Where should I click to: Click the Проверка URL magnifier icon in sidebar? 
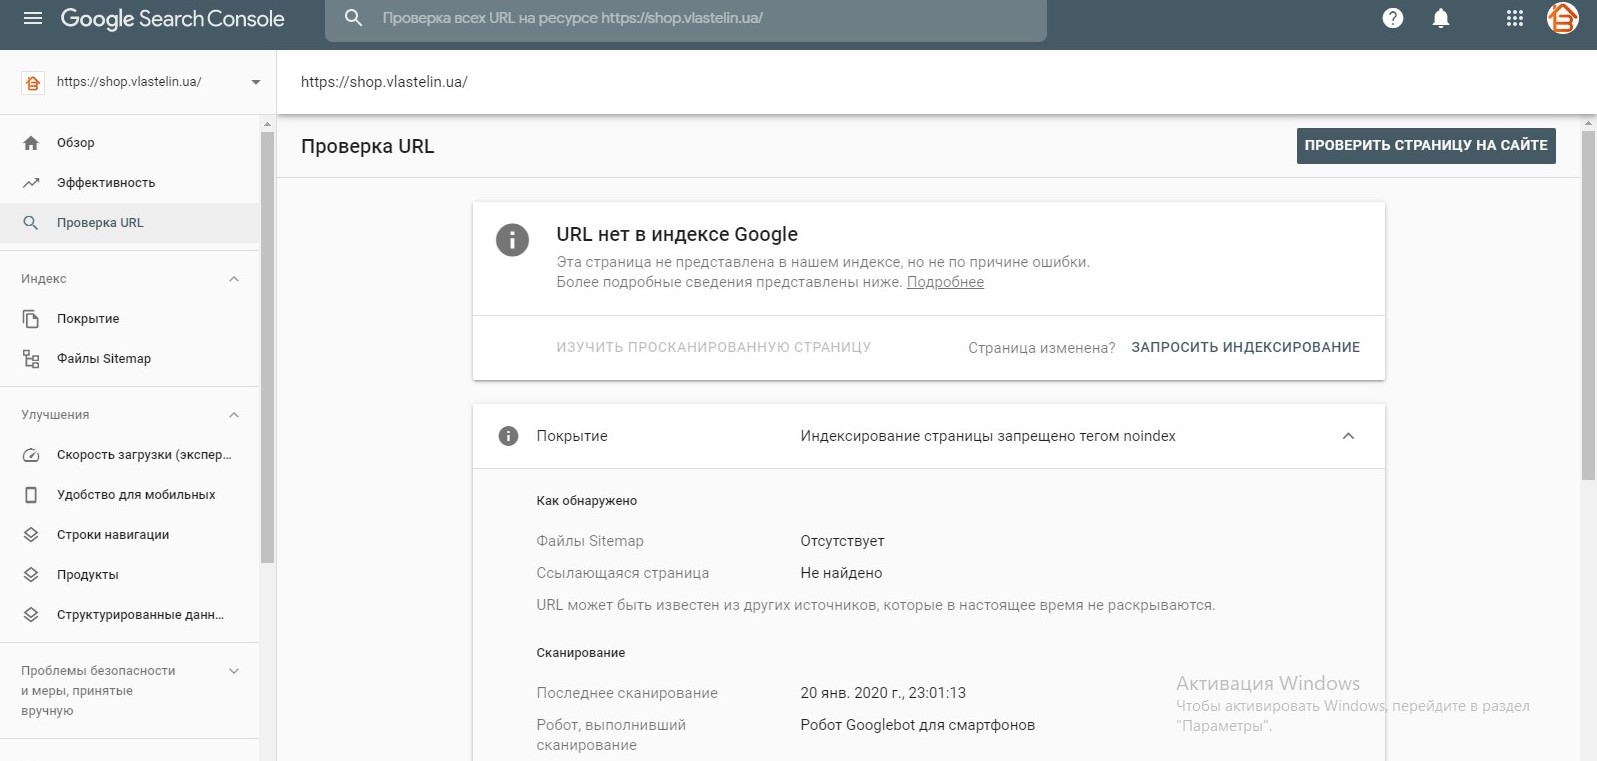click(31, 223)
